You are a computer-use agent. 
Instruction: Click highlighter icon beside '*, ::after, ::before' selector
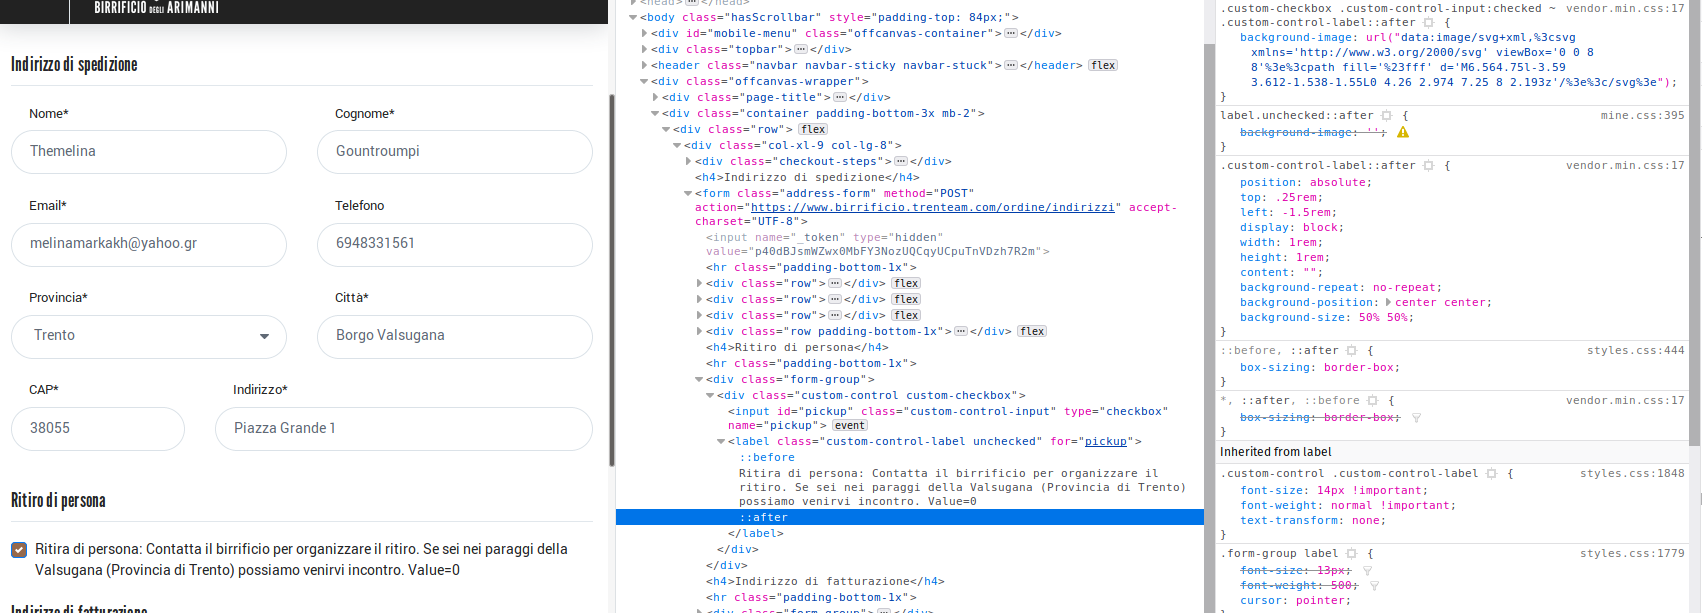(x=1372, y=401)
